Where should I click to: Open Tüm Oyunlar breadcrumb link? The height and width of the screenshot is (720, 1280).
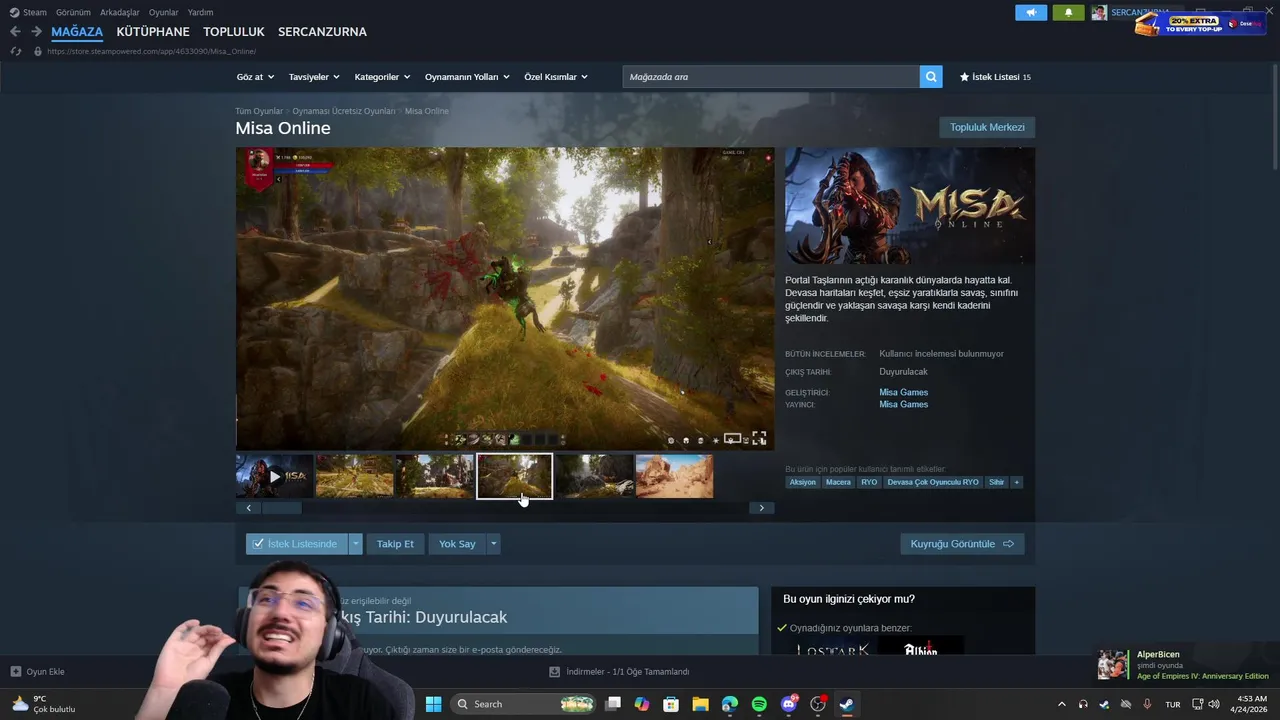point(259,111)
